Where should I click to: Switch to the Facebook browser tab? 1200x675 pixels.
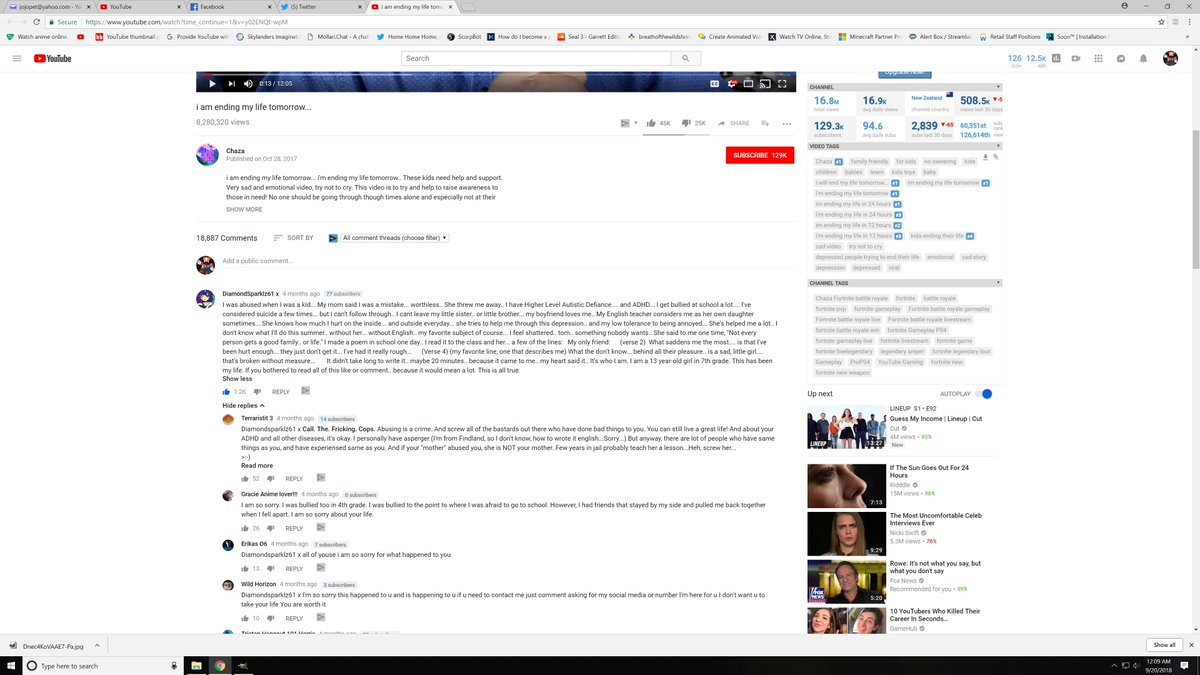230,6
